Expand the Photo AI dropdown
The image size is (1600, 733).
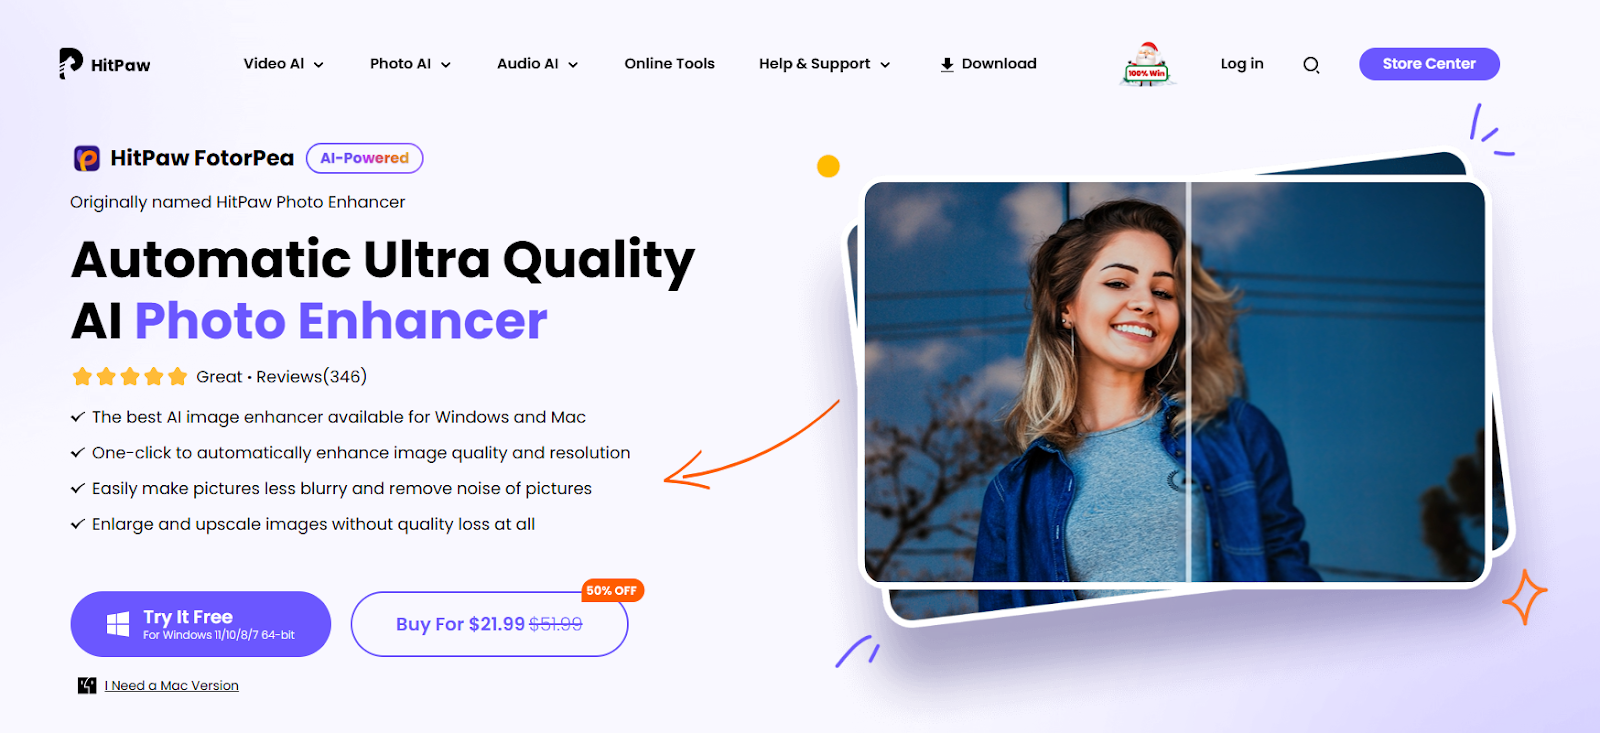(x=411, y=64)
